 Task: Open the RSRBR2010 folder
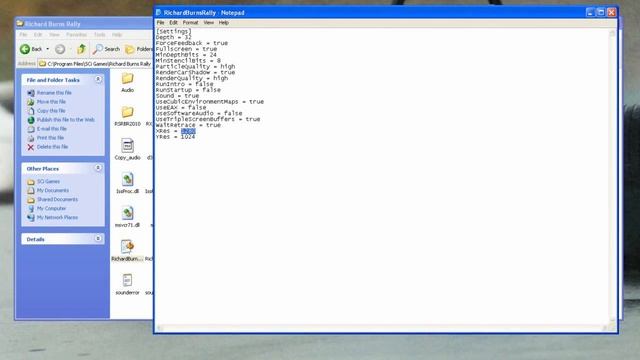point(127,112)
